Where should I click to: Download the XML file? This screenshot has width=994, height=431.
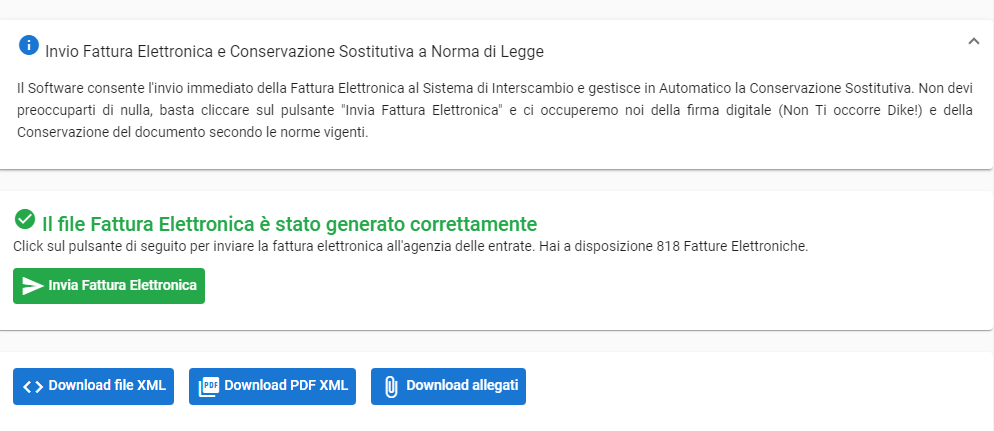point(93,387)
